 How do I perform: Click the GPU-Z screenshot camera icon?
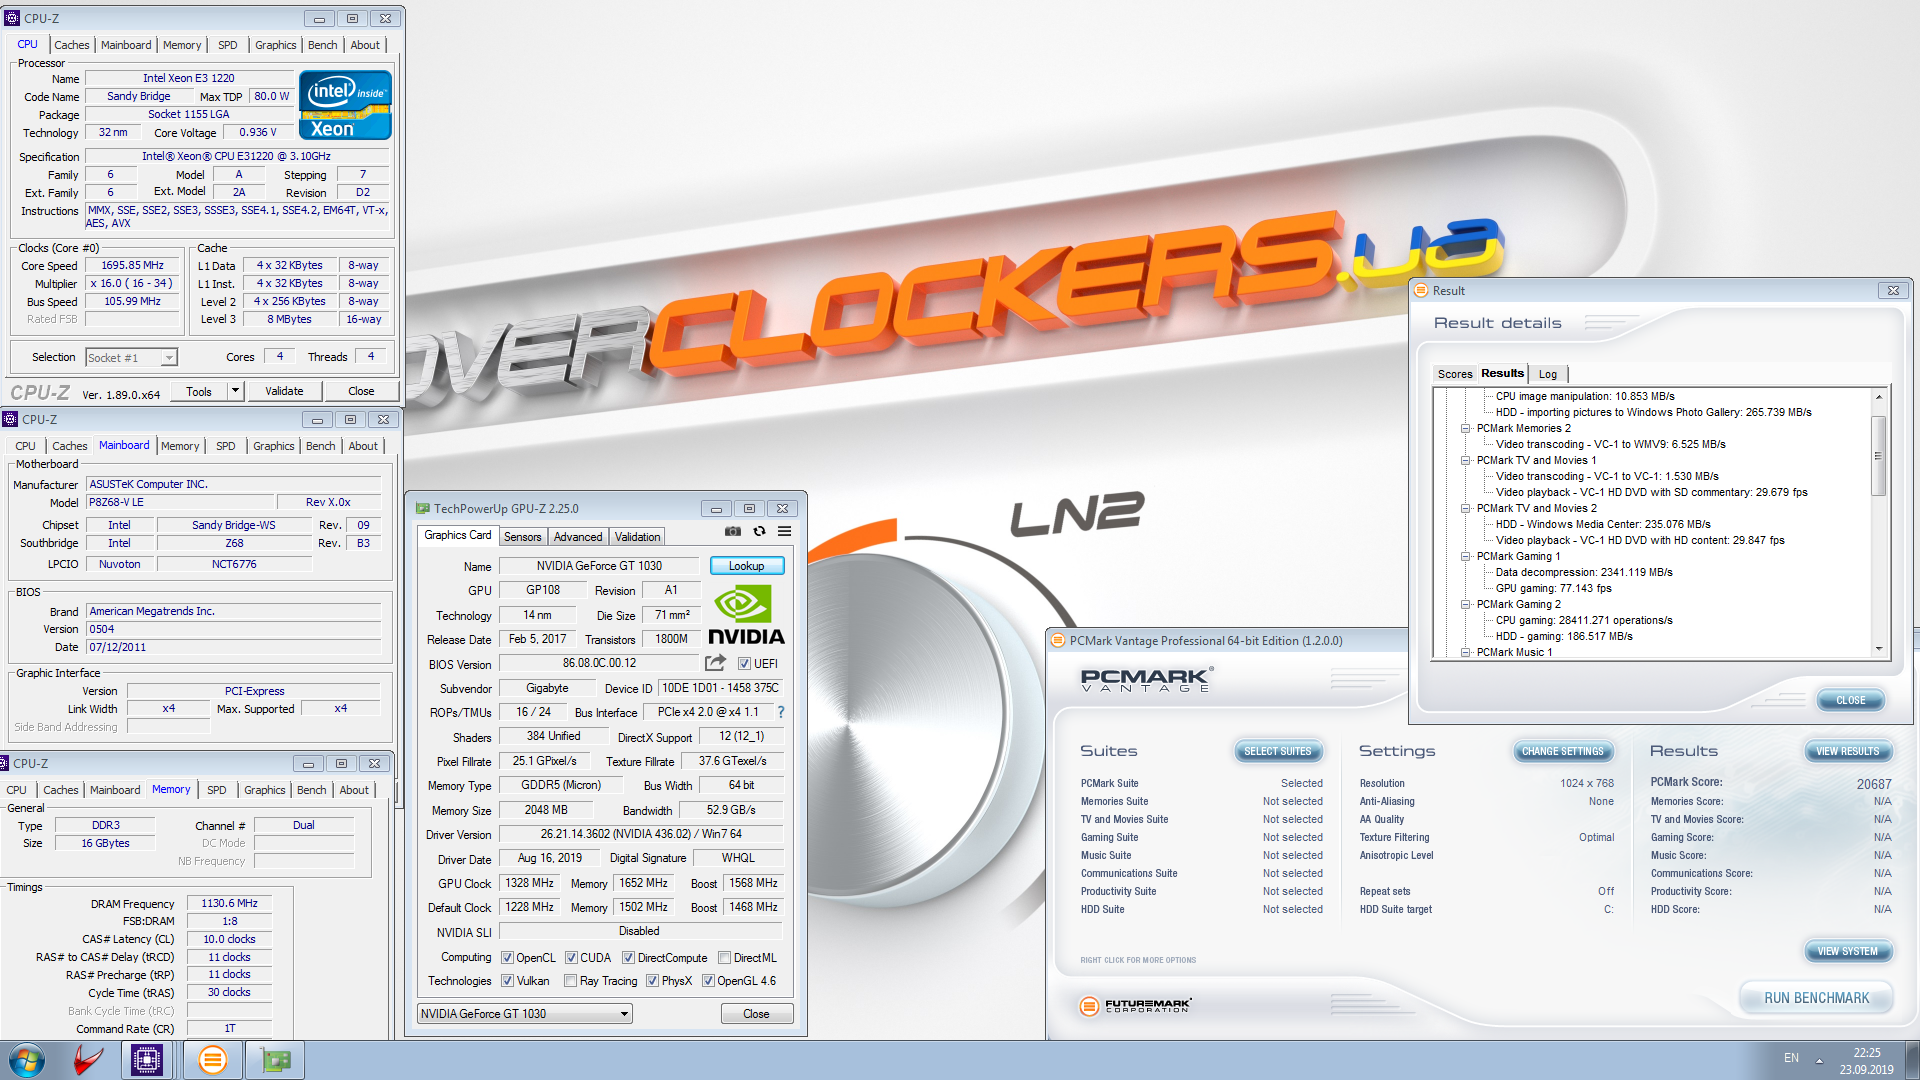(733, 532)
